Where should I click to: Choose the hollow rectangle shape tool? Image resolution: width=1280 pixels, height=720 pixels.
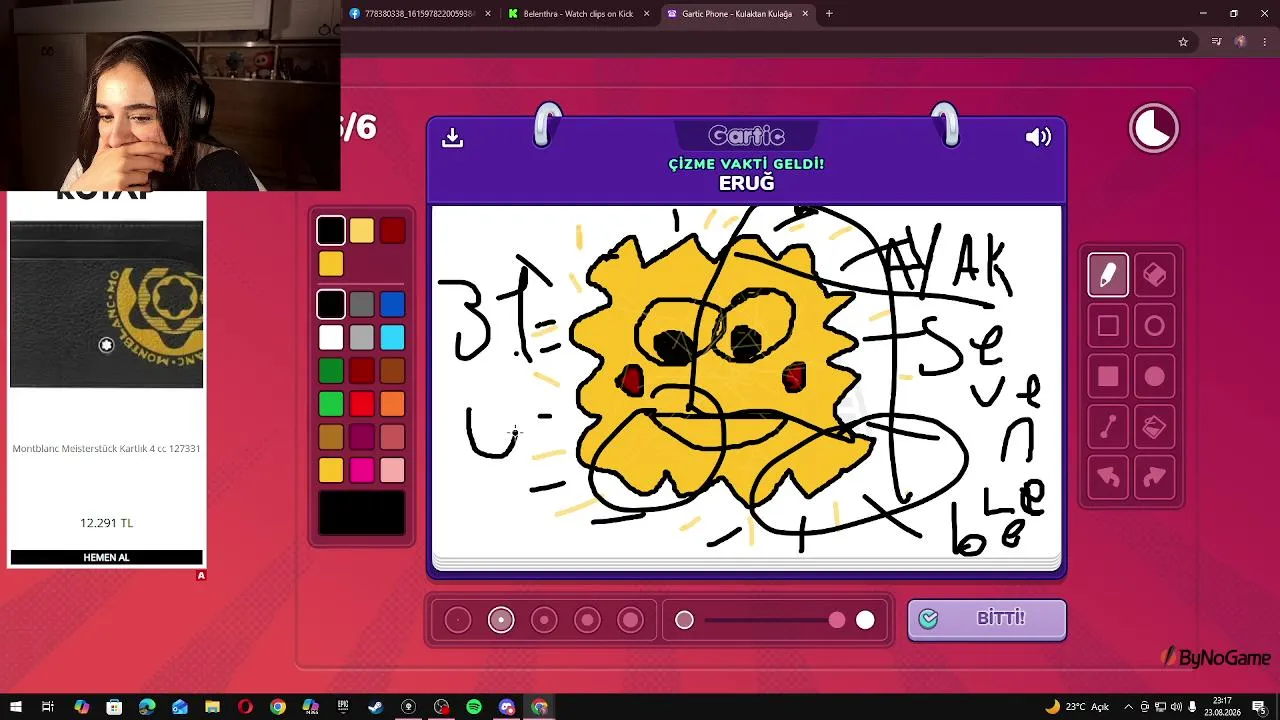[1108, 326]
